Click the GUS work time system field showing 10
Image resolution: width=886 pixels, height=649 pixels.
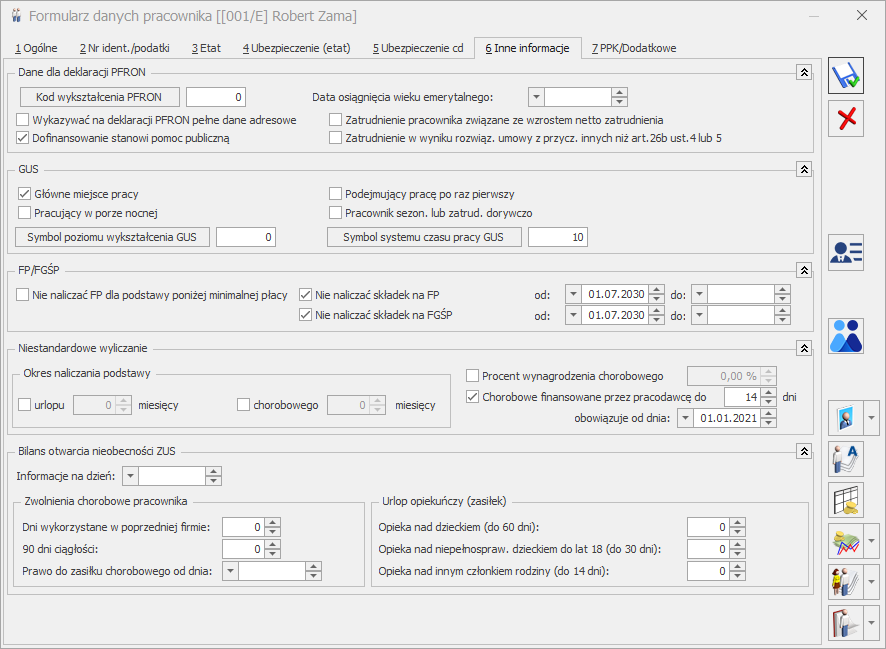coord(558,237)
